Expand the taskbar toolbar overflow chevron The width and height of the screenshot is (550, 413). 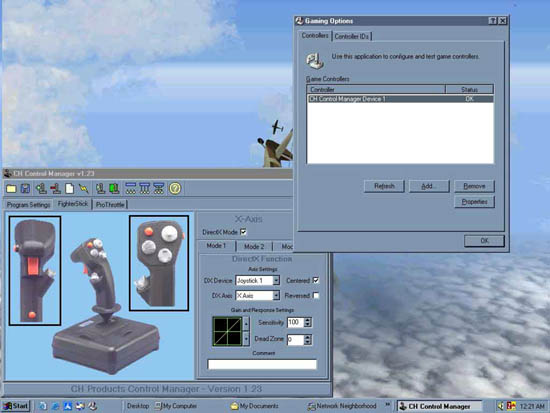pos(388,405)
